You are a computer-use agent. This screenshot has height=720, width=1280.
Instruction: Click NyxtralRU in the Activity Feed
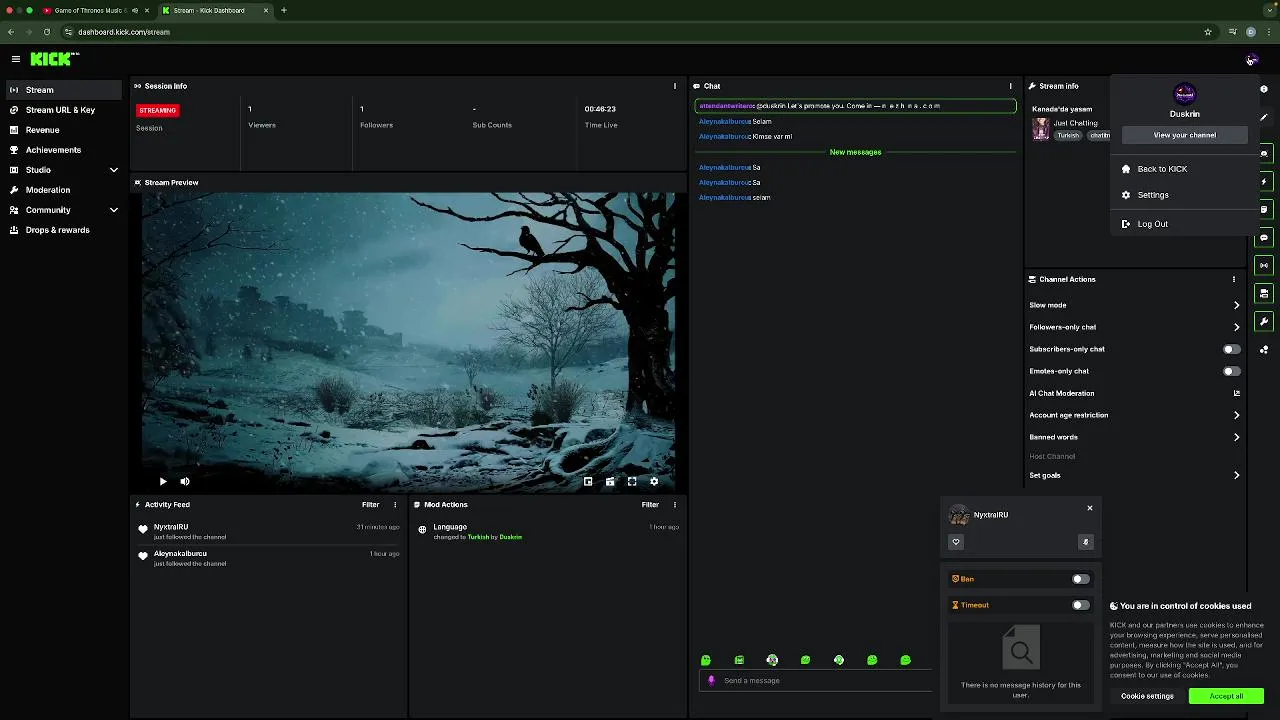171,527
